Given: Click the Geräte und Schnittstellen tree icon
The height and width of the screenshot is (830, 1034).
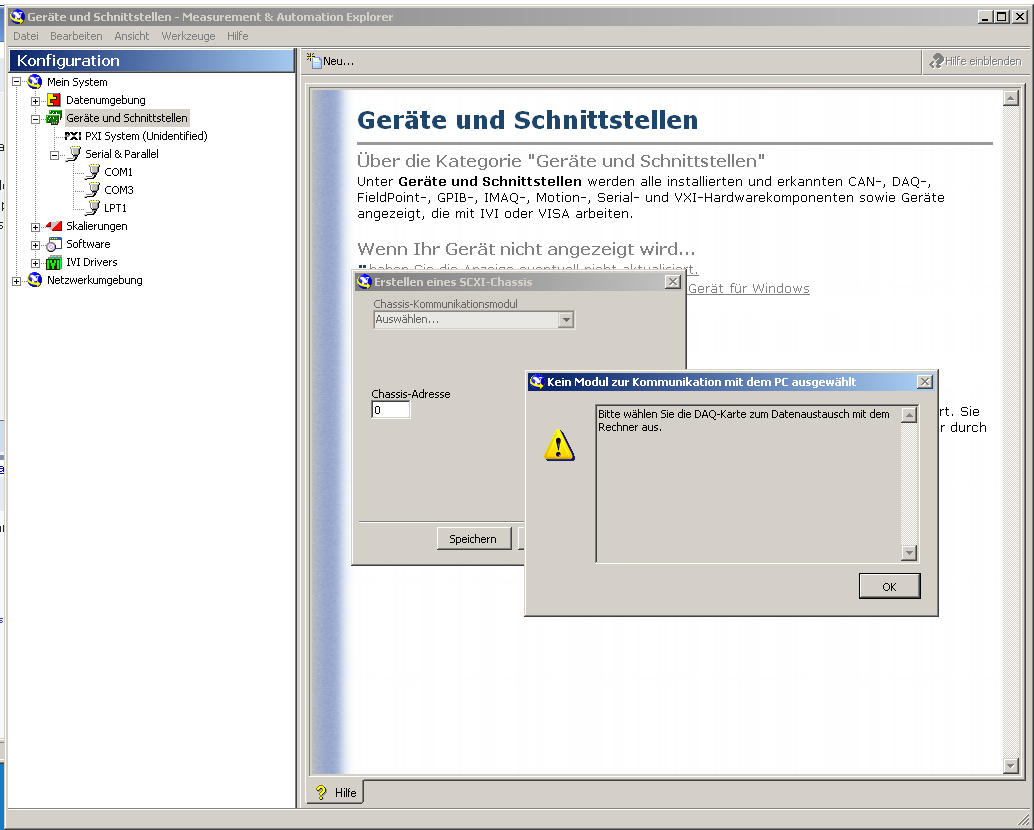Looking at the screenshot, I should 54,119.
